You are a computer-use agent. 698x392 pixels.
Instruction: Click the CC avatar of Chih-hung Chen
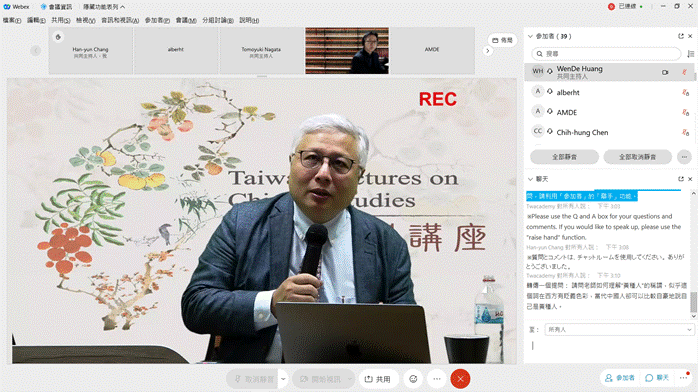click(538, 131)
